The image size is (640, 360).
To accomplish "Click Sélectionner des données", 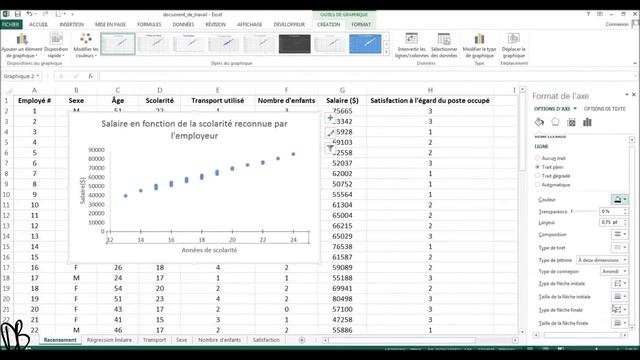I will (x=444, y=46).
